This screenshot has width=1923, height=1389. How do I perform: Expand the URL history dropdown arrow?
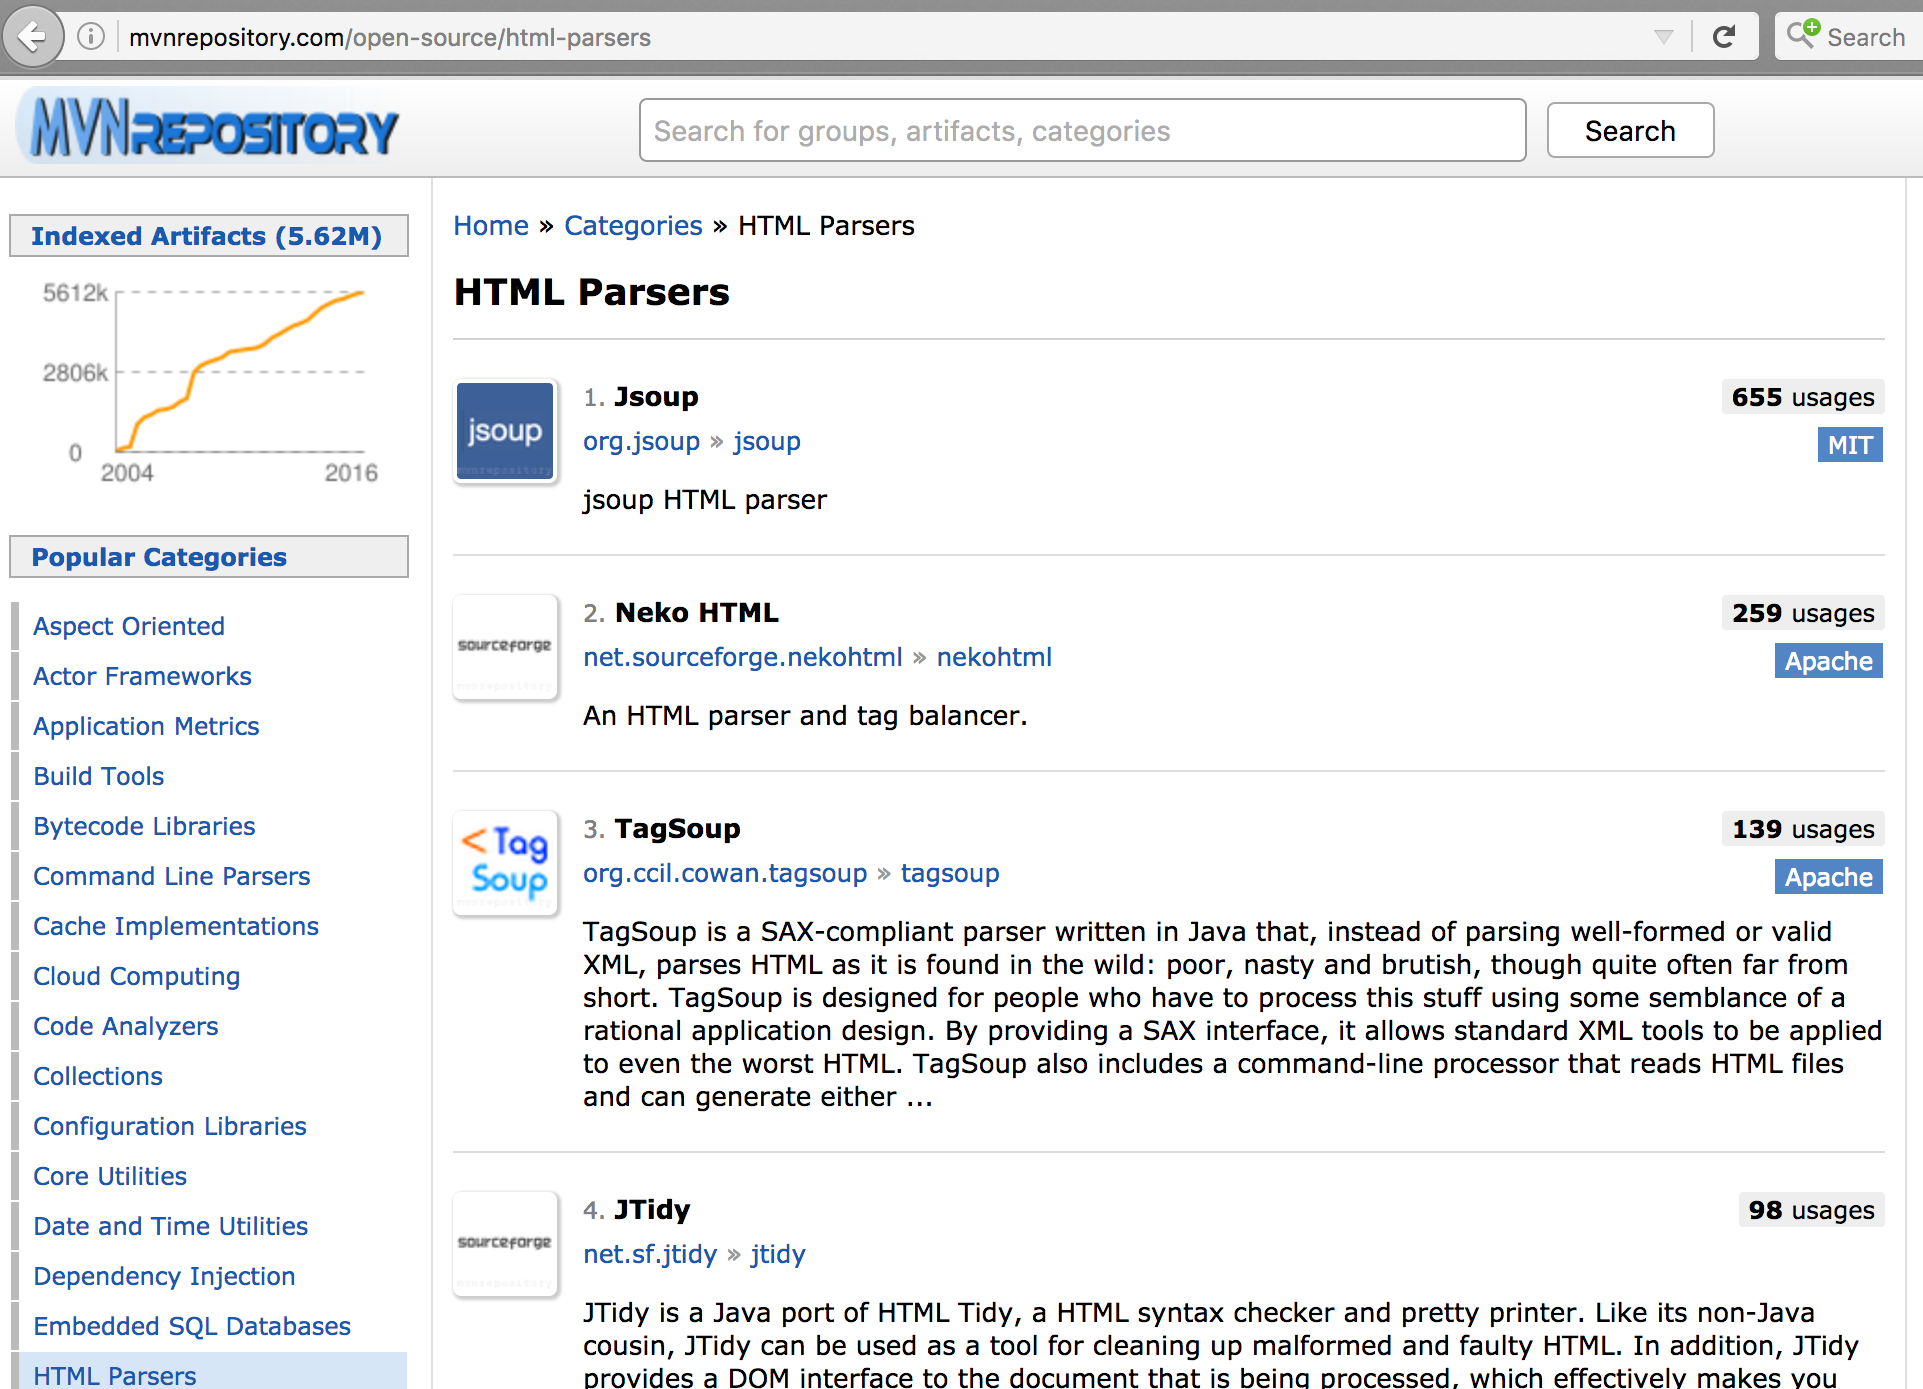(1663, 37)
